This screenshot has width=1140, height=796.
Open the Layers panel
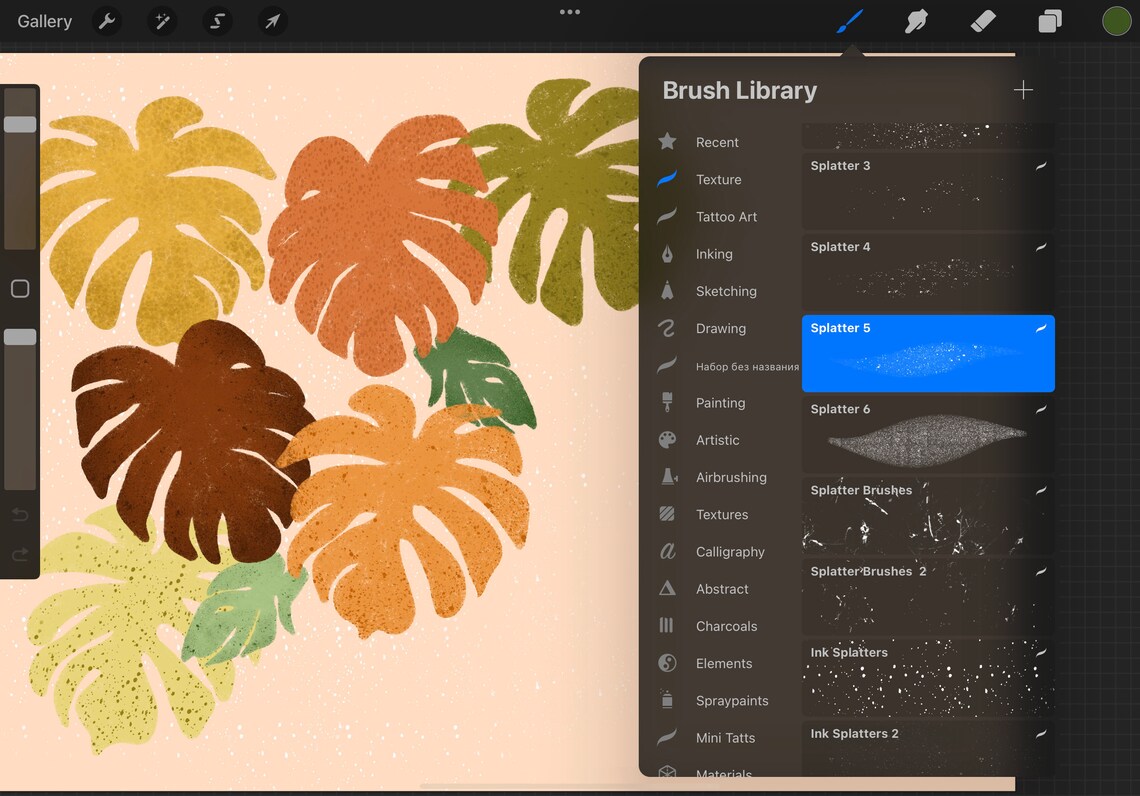point(1049,21)
